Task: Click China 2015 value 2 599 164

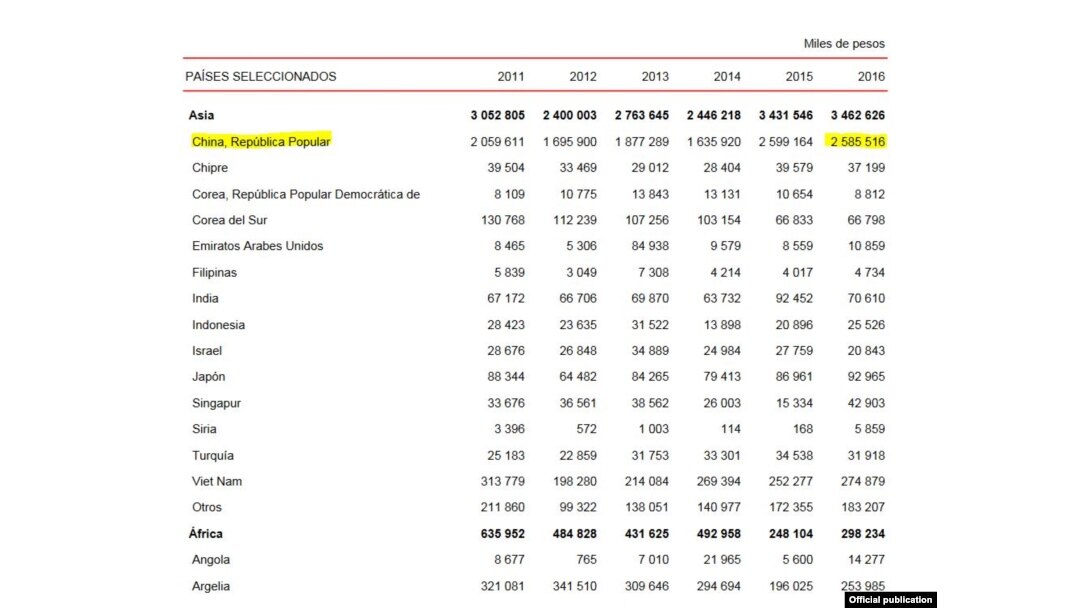Action: click(x=786, y=141)
